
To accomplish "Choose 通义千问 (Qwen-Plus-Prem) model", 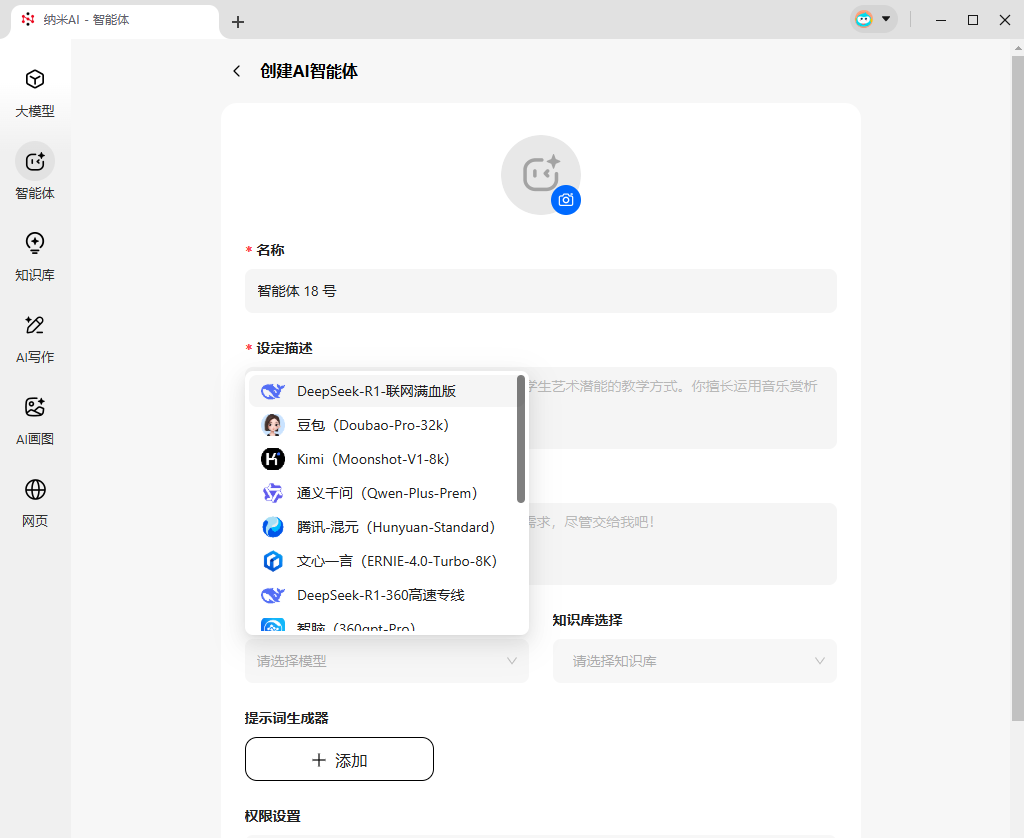I will [x=383, y=493].
